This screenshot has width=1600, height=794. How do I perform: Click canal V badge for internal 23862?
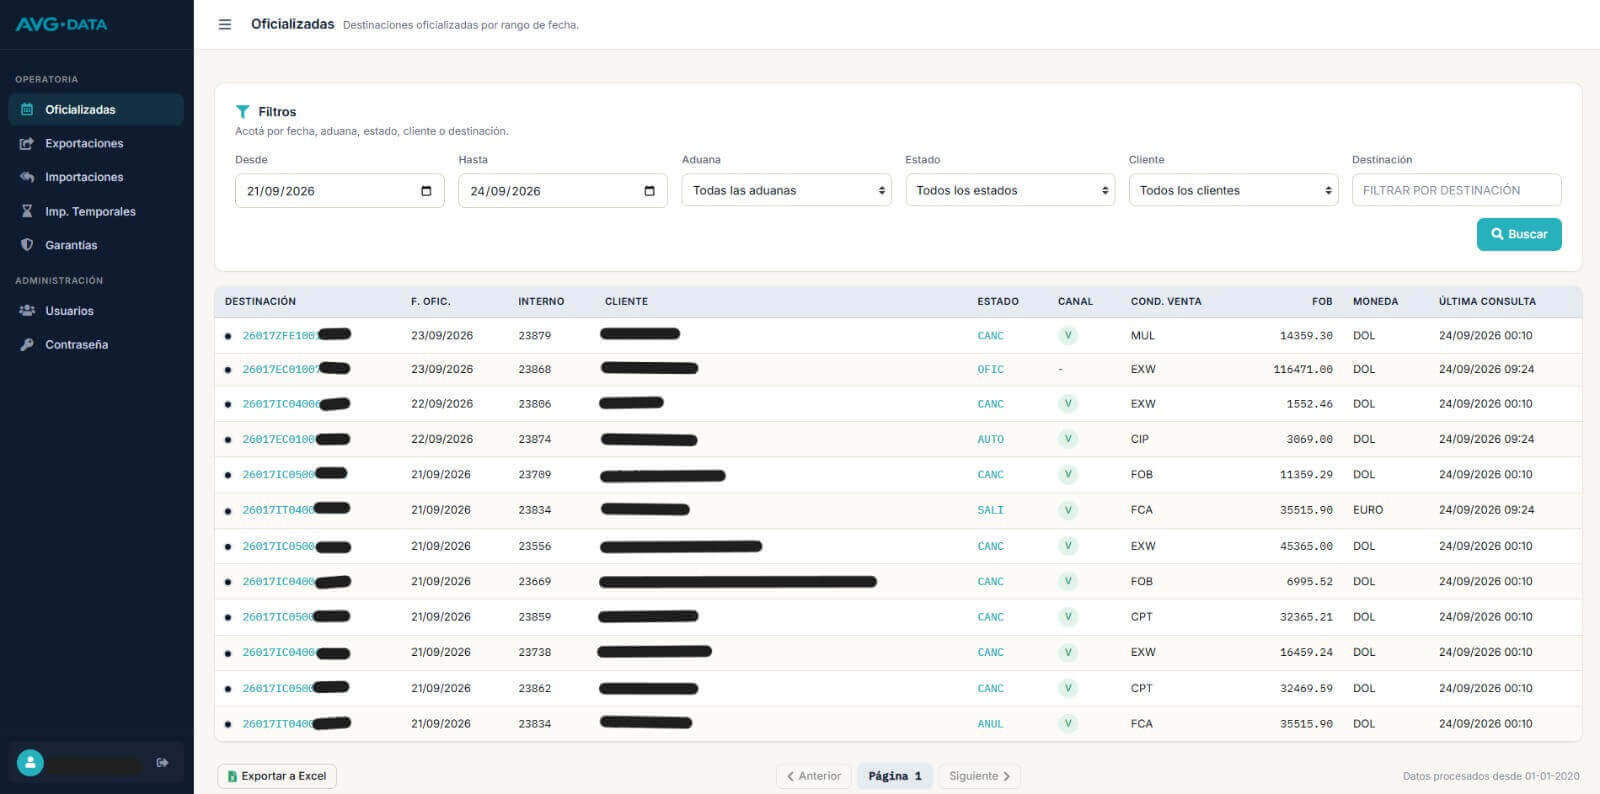pyautogui.click(x=1068, y=688)
